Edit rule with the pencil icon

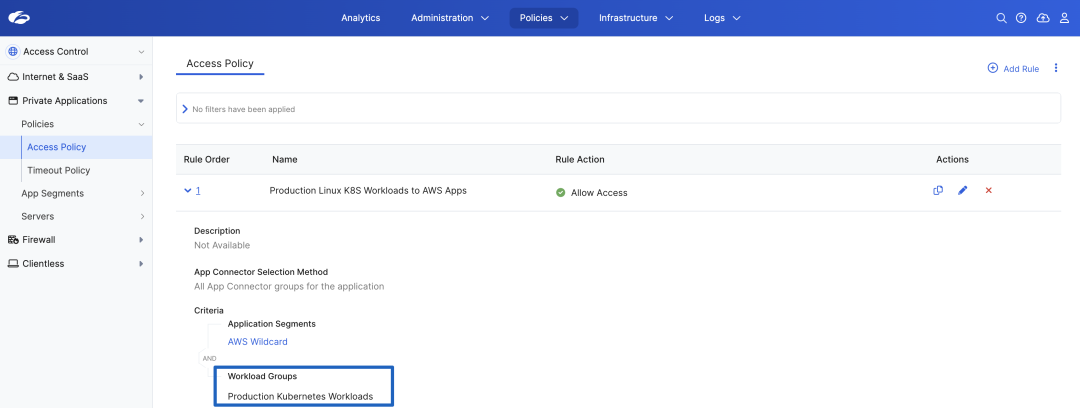(x=963, y=191)
